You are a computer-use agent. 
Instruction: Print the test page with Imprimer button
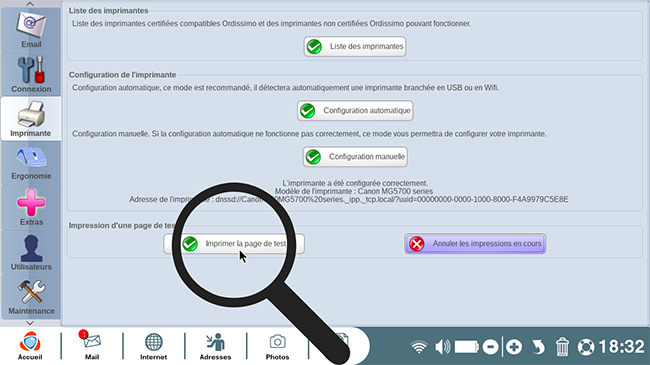pyautogui.click(x=234, y=244)
